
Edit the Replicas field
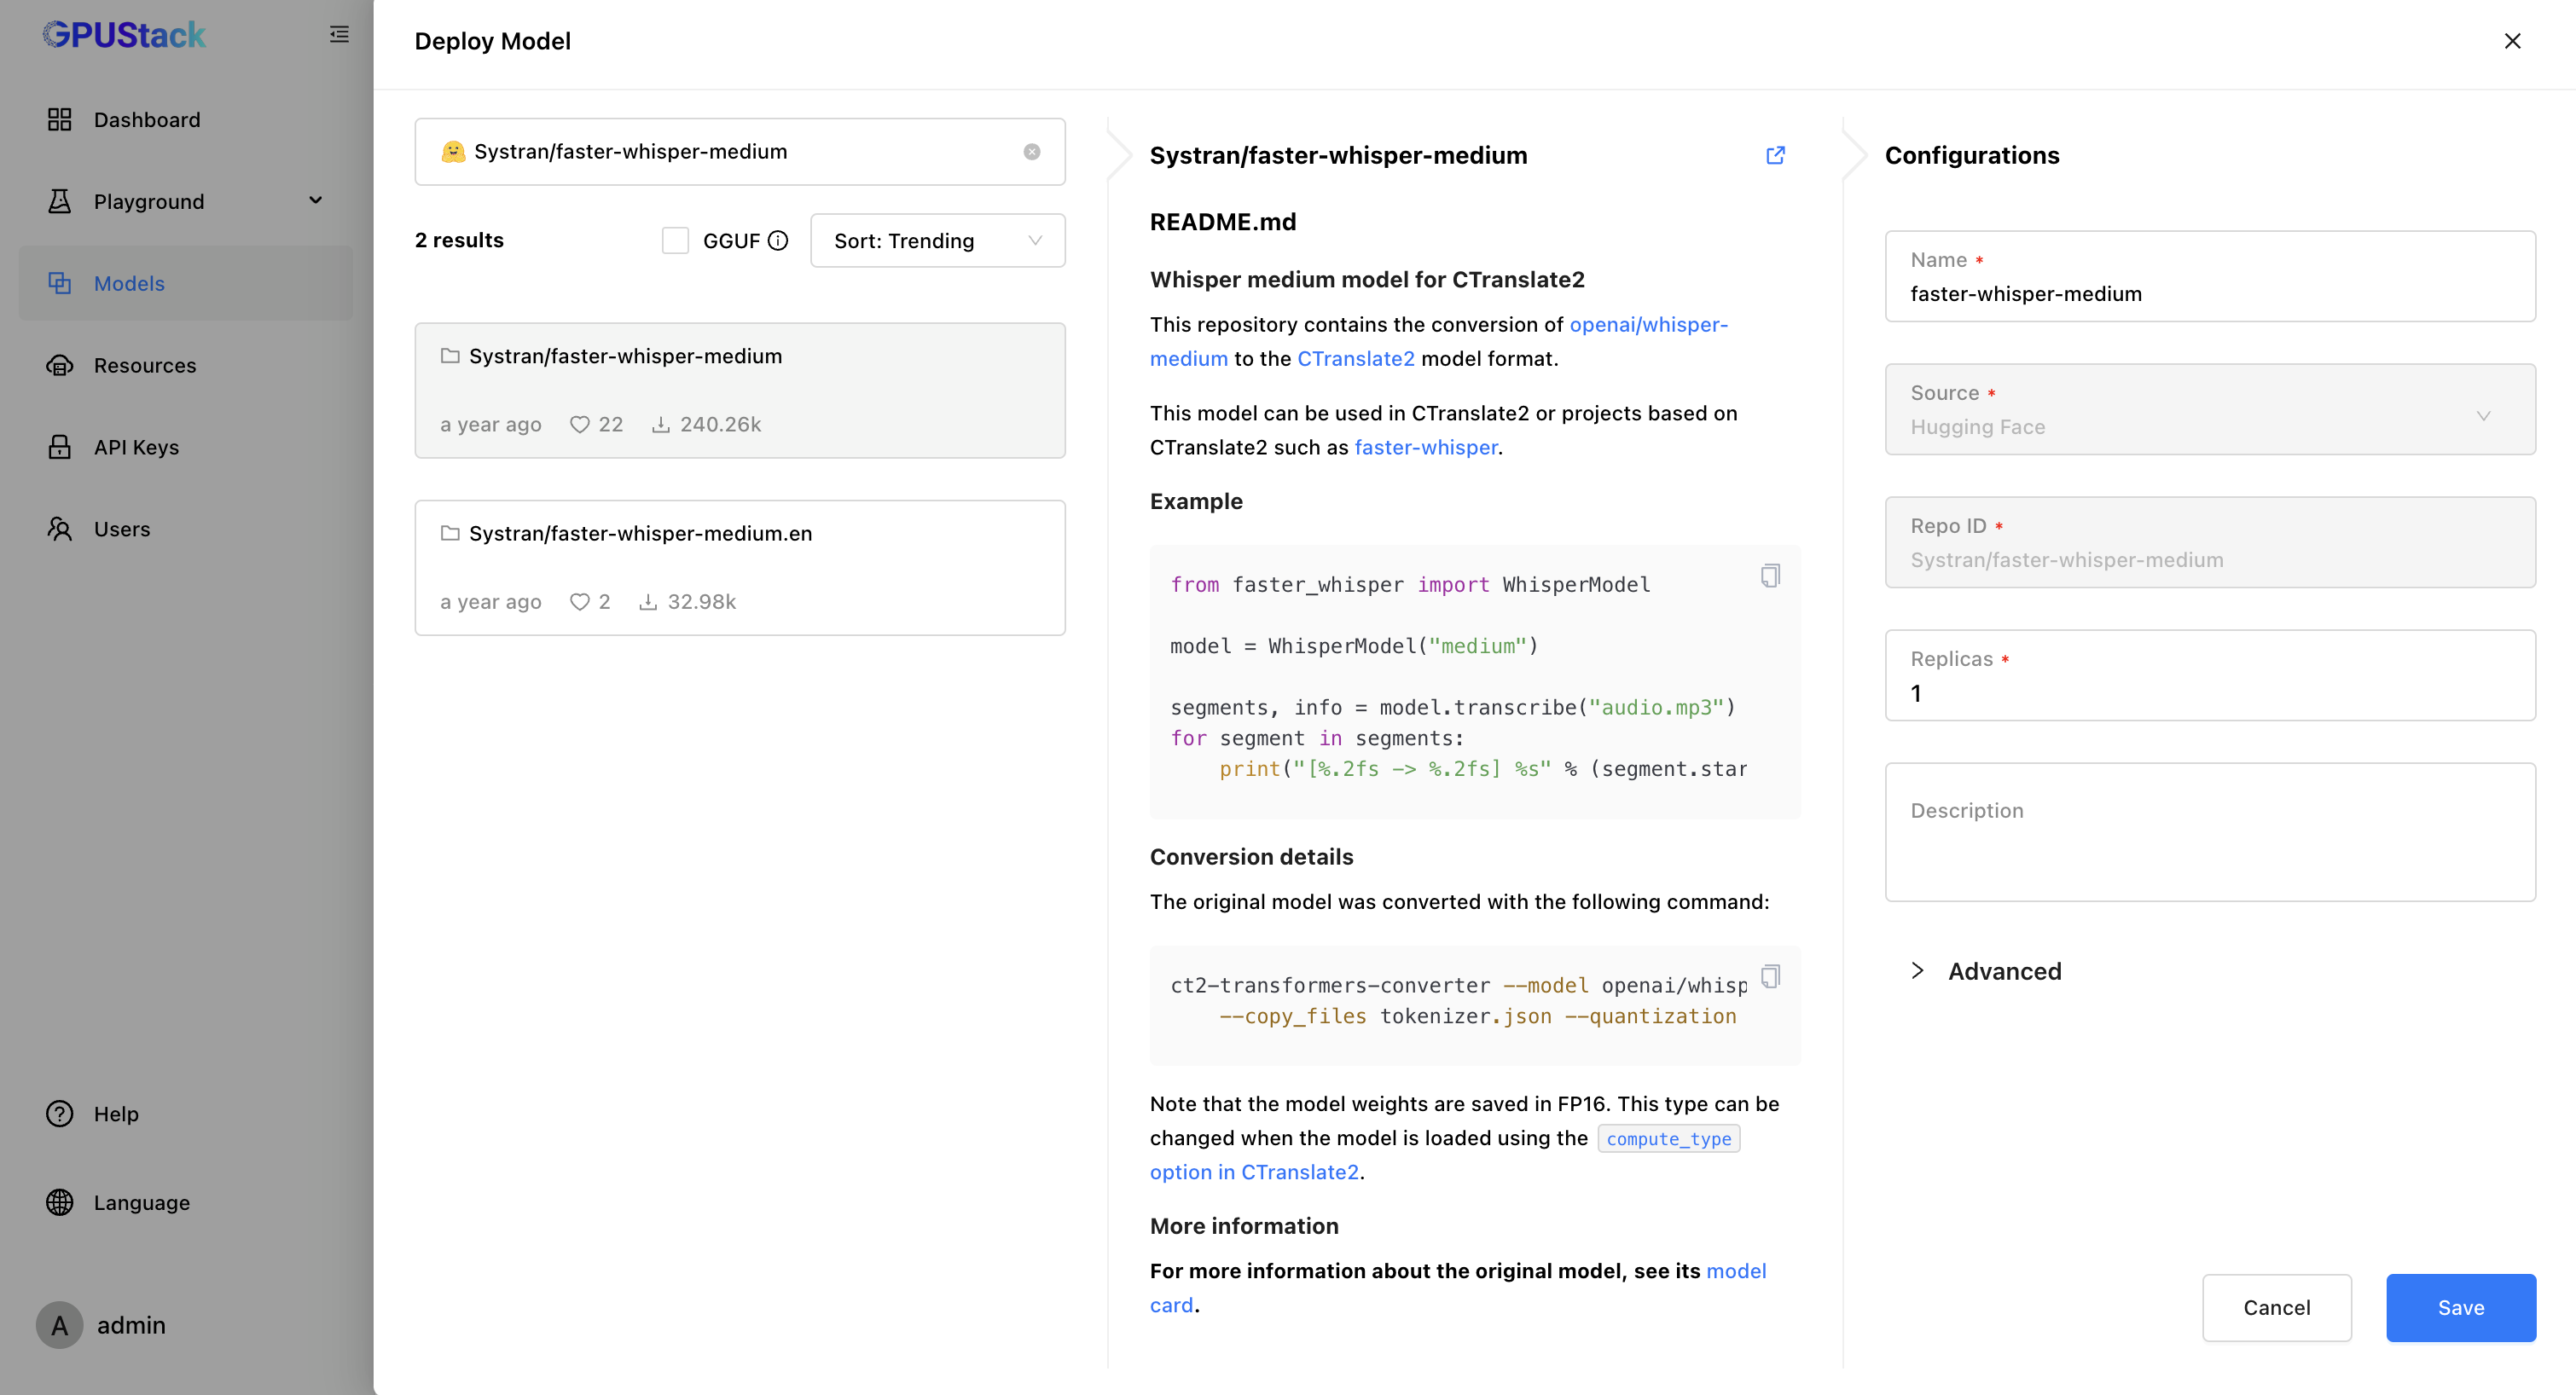coord(2210,676)
